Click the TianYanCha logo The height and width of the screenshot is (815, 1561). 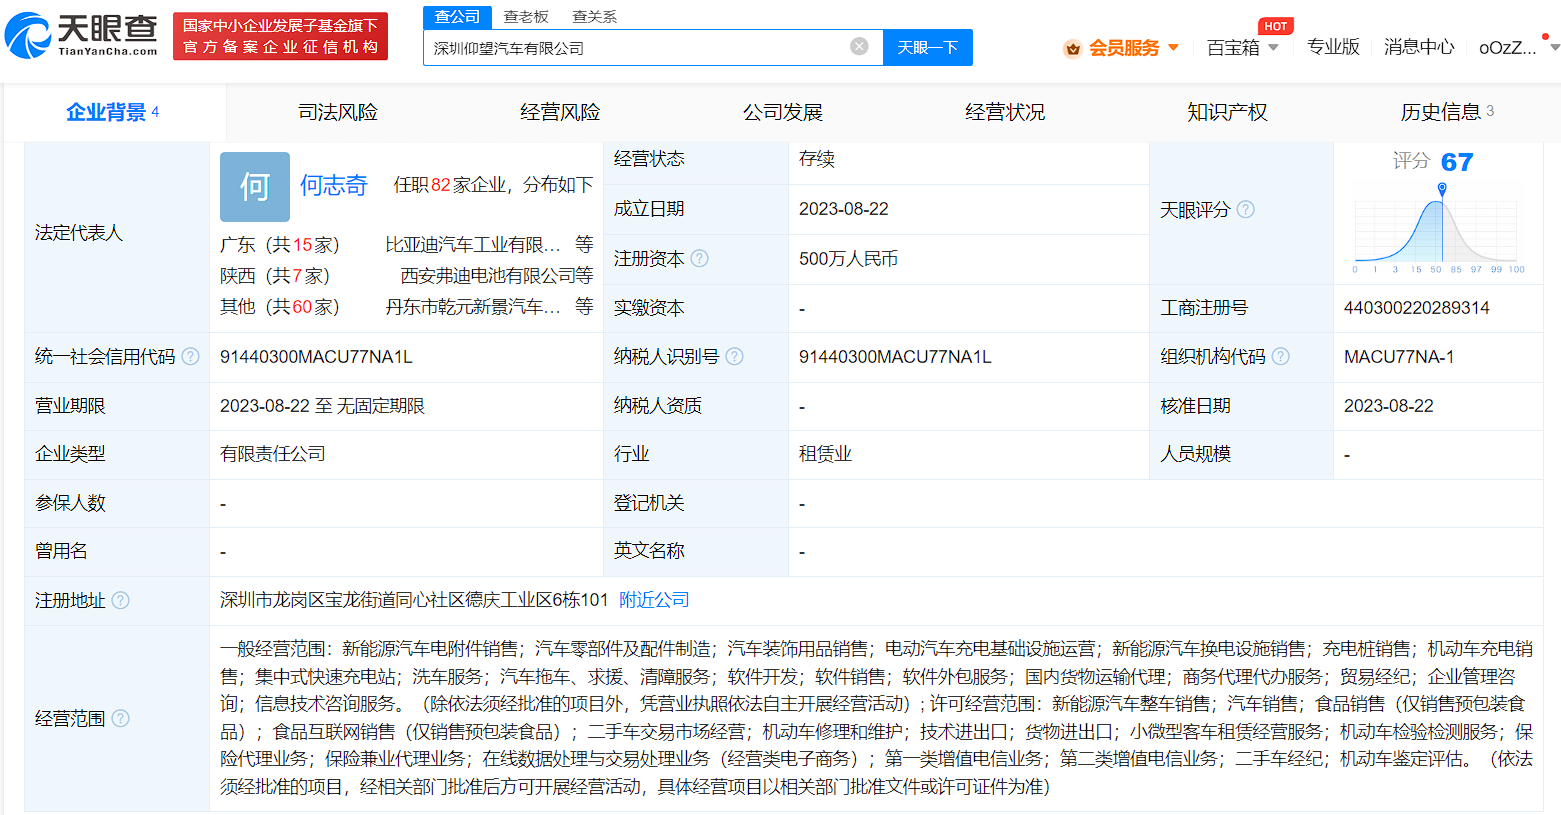click(82, 36)
